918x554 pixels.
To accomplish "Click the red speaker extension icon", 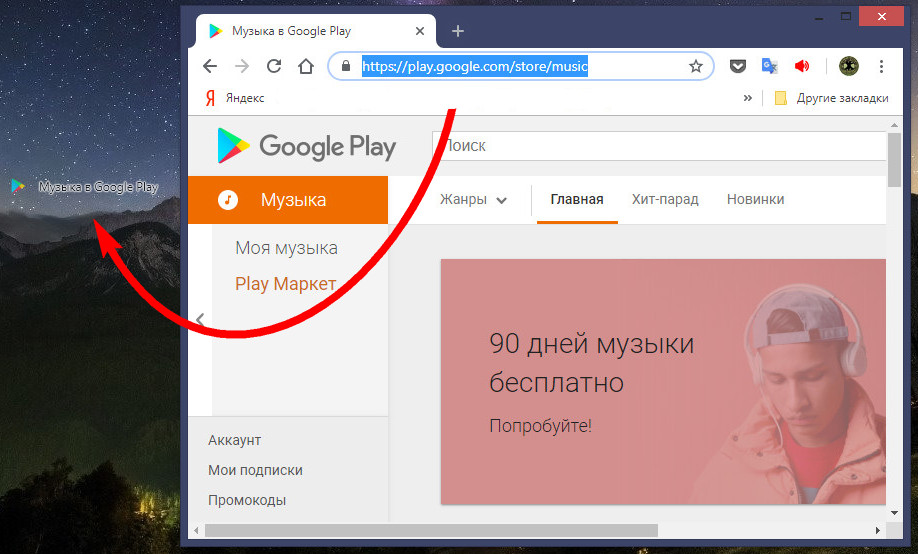I will point(801,66).
